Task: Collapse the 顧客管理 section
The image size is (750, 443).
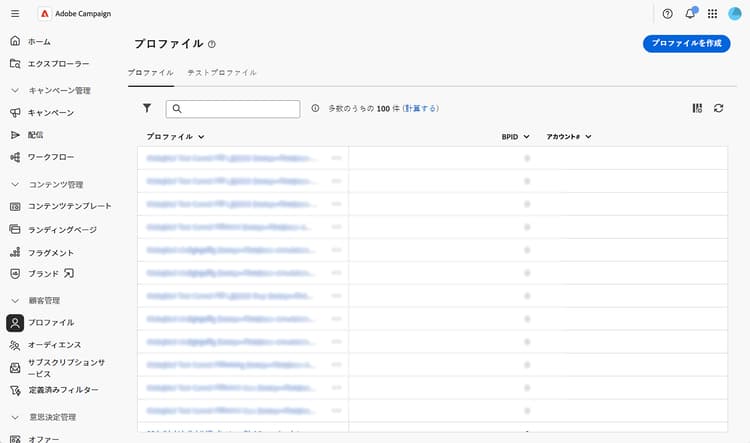Action: tap(15, 300)
